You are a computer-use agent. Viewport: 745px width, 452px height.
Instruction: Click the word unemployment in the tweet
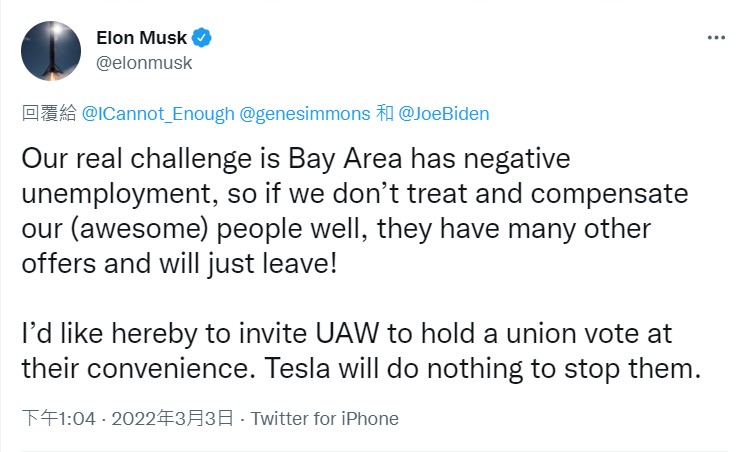pos(120,194)
